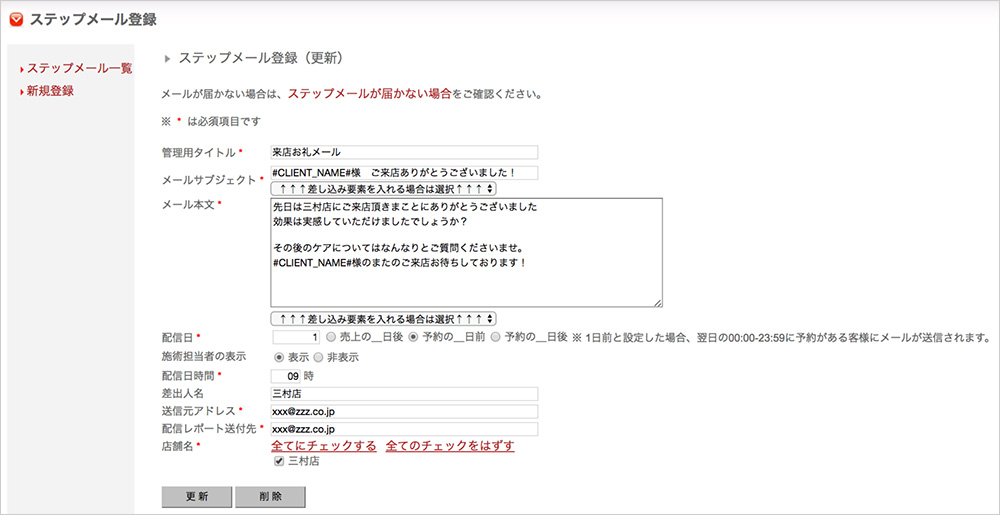Click the triangle icon before ステップメール登録（更新）

[168, 59]
